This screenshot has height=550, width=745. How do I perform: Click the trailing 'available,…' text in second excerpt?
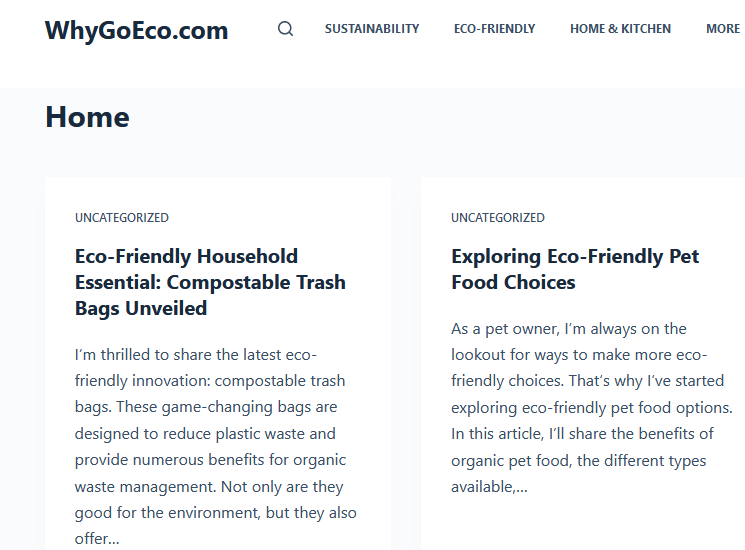click(x=489, y=487)
